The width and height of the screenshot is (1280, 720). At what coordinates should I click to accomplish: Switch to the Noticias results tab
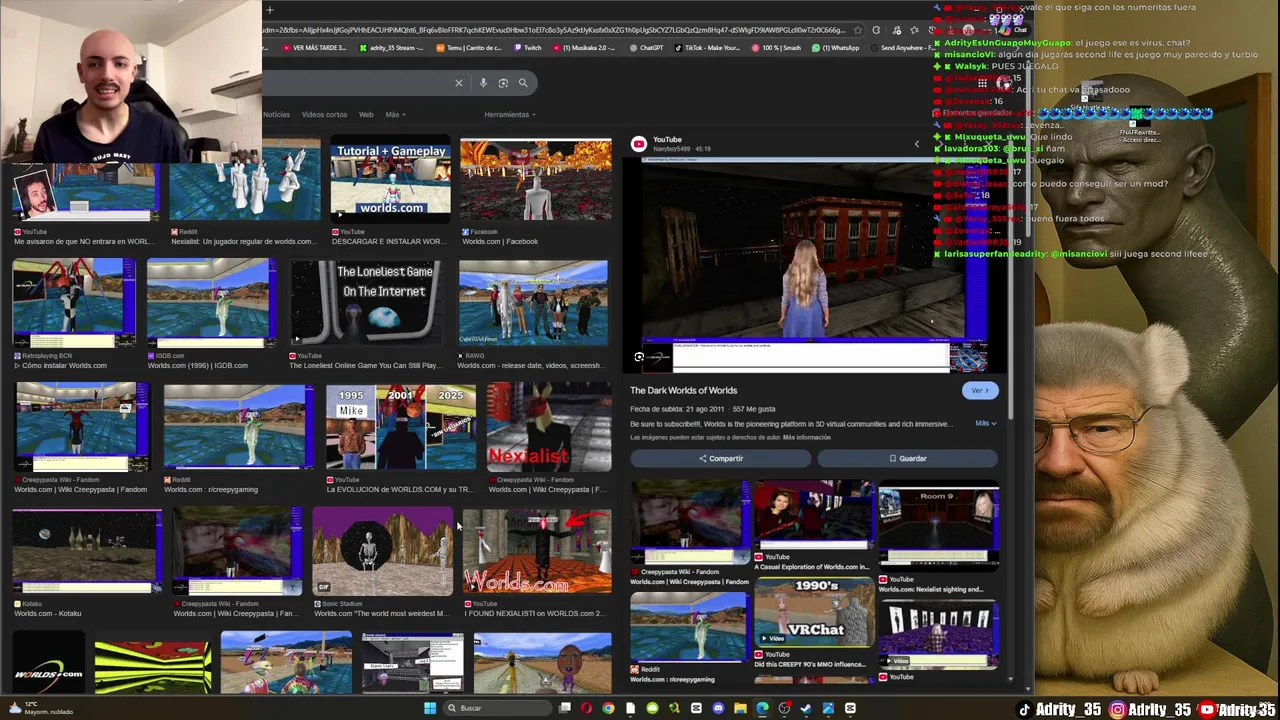pyautogui.click(x=276, y=115)
